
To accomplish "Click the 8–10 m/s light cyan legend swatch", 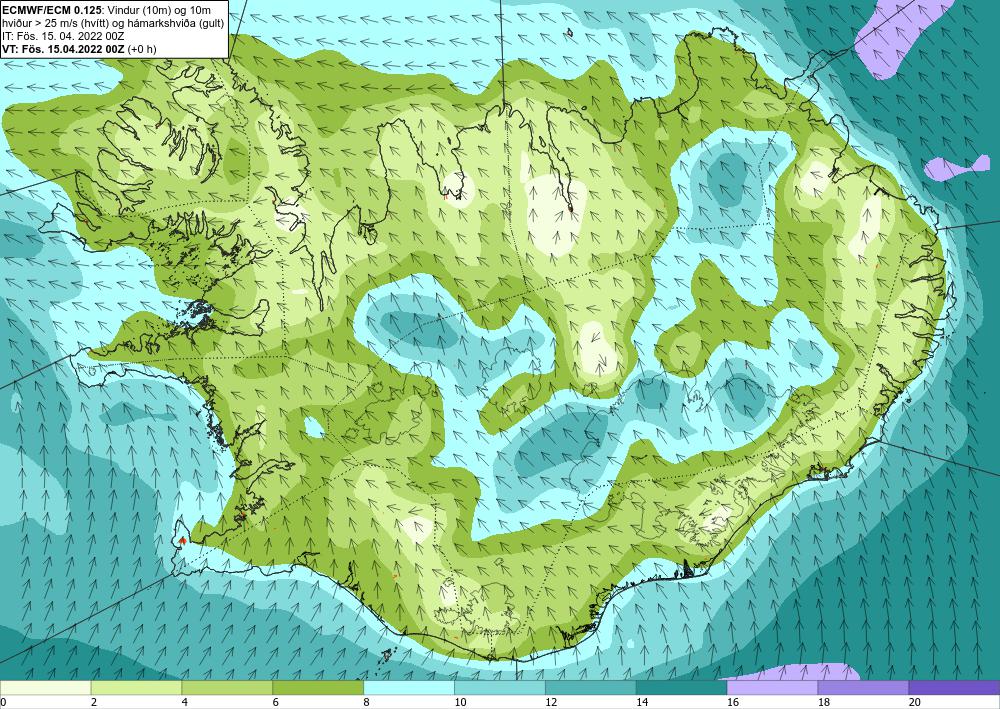I will (409, 687).
